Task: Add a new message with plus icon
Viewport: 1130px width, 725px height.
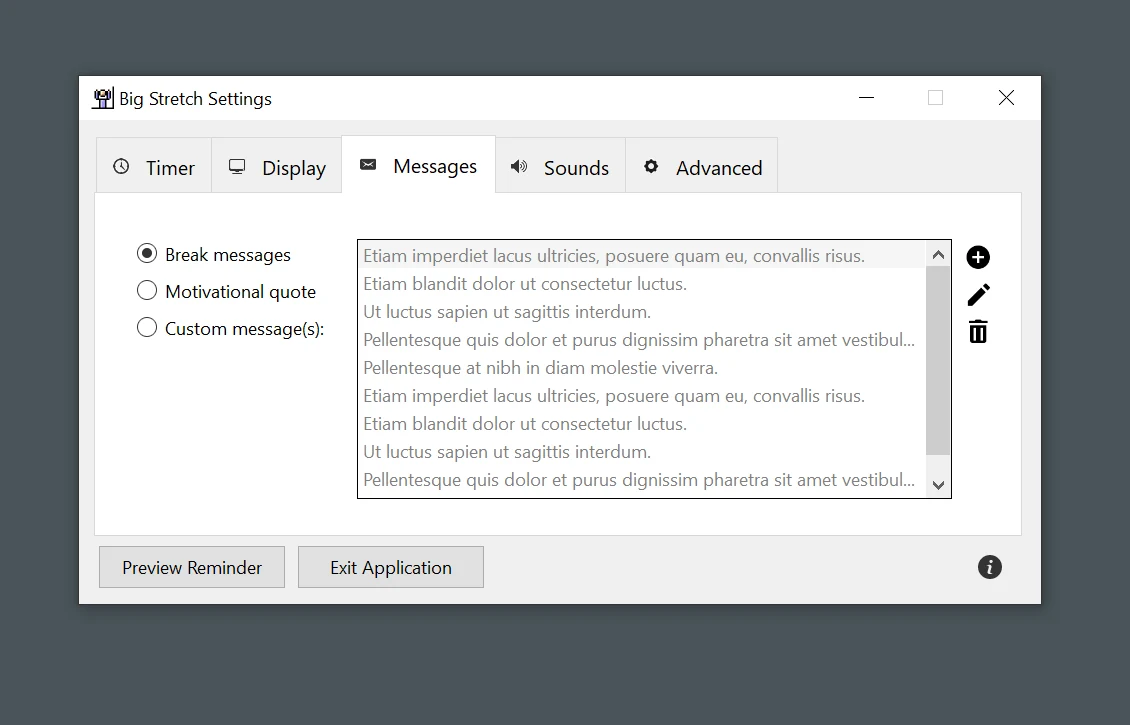Action: [978, 257]
